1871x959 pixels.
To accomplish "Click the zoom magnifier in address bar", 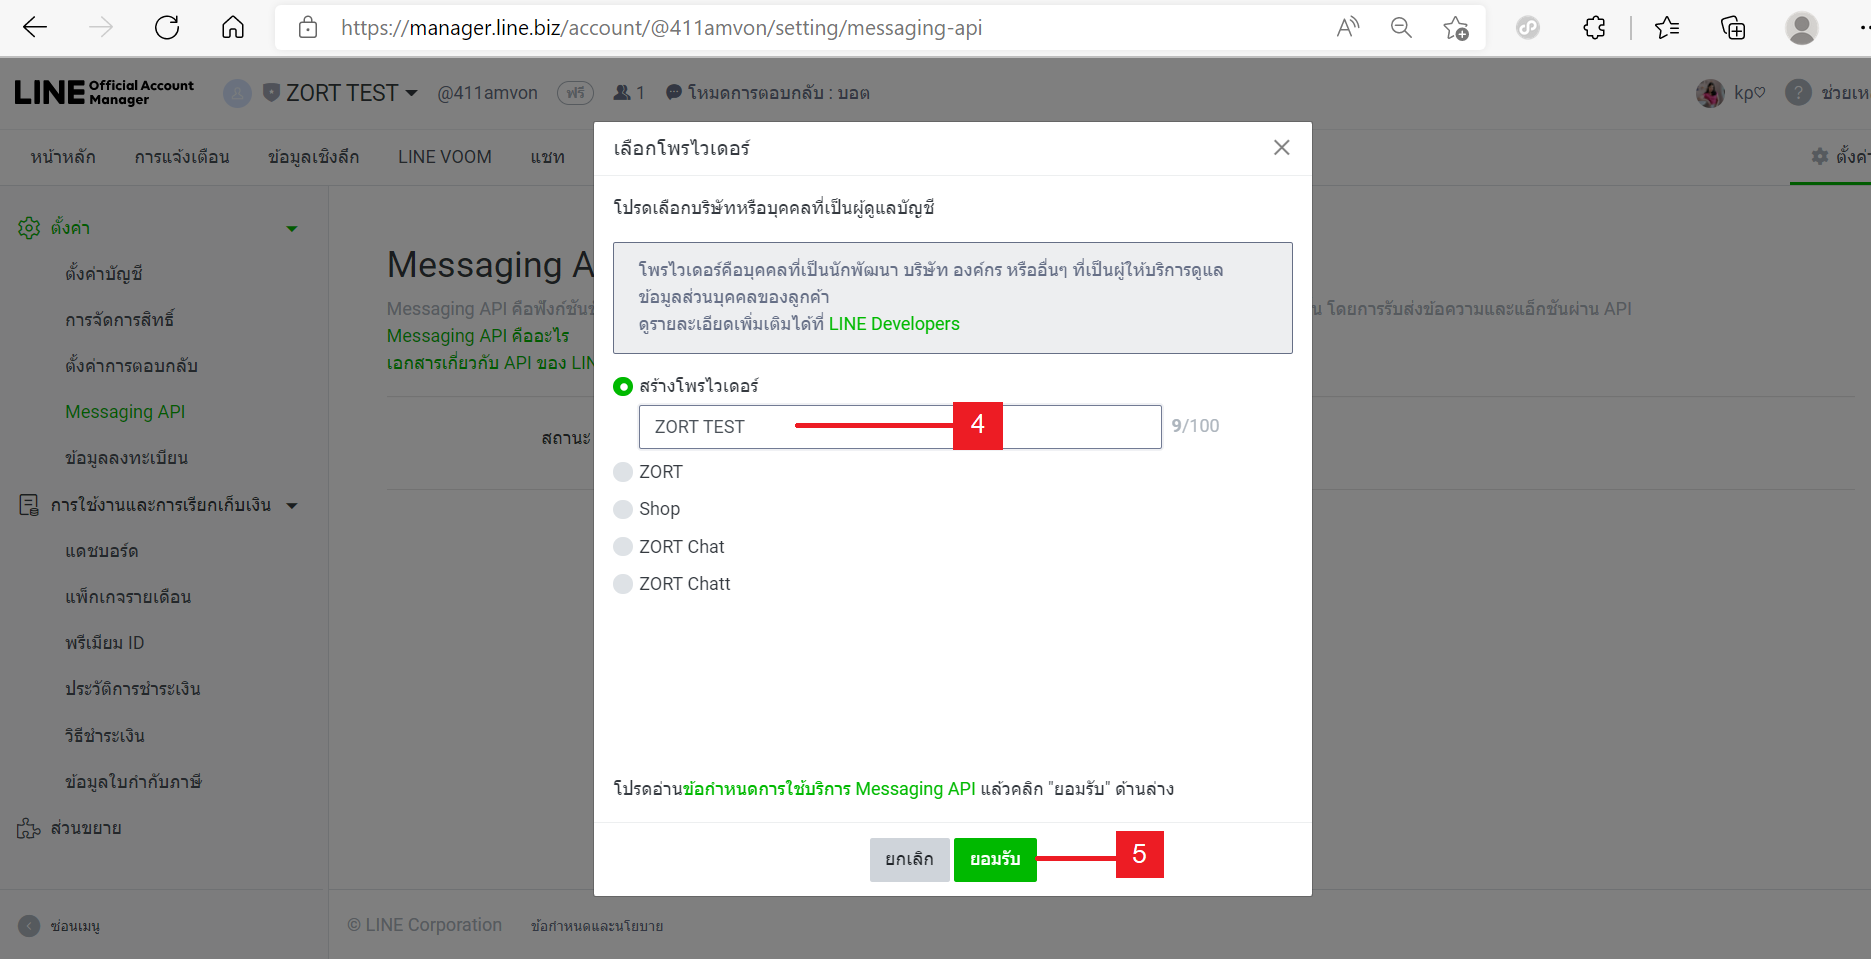I will point(1402,28).
